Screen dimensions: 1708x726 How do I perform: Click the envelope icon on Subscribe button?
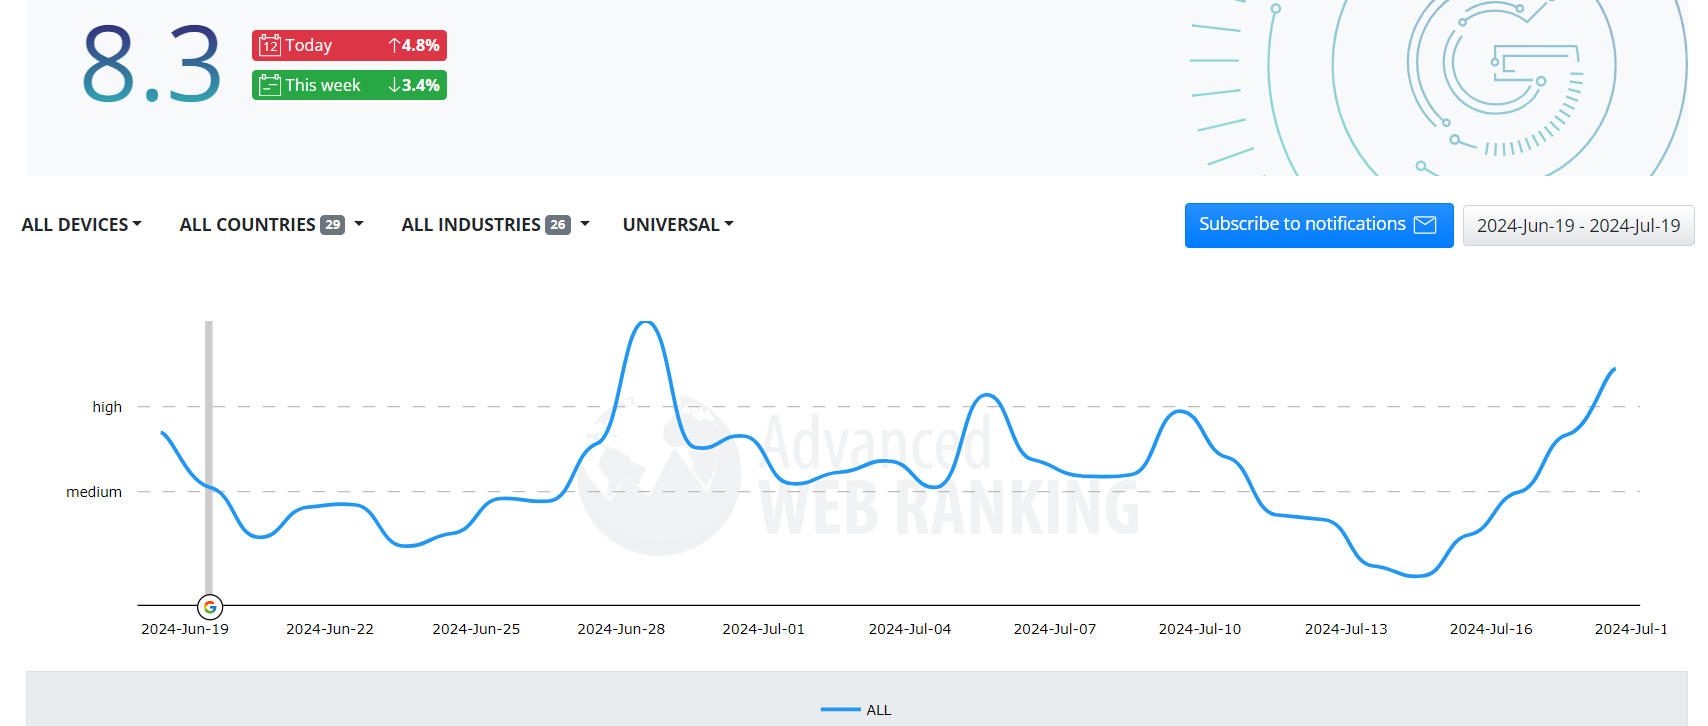coord(1425,225)
